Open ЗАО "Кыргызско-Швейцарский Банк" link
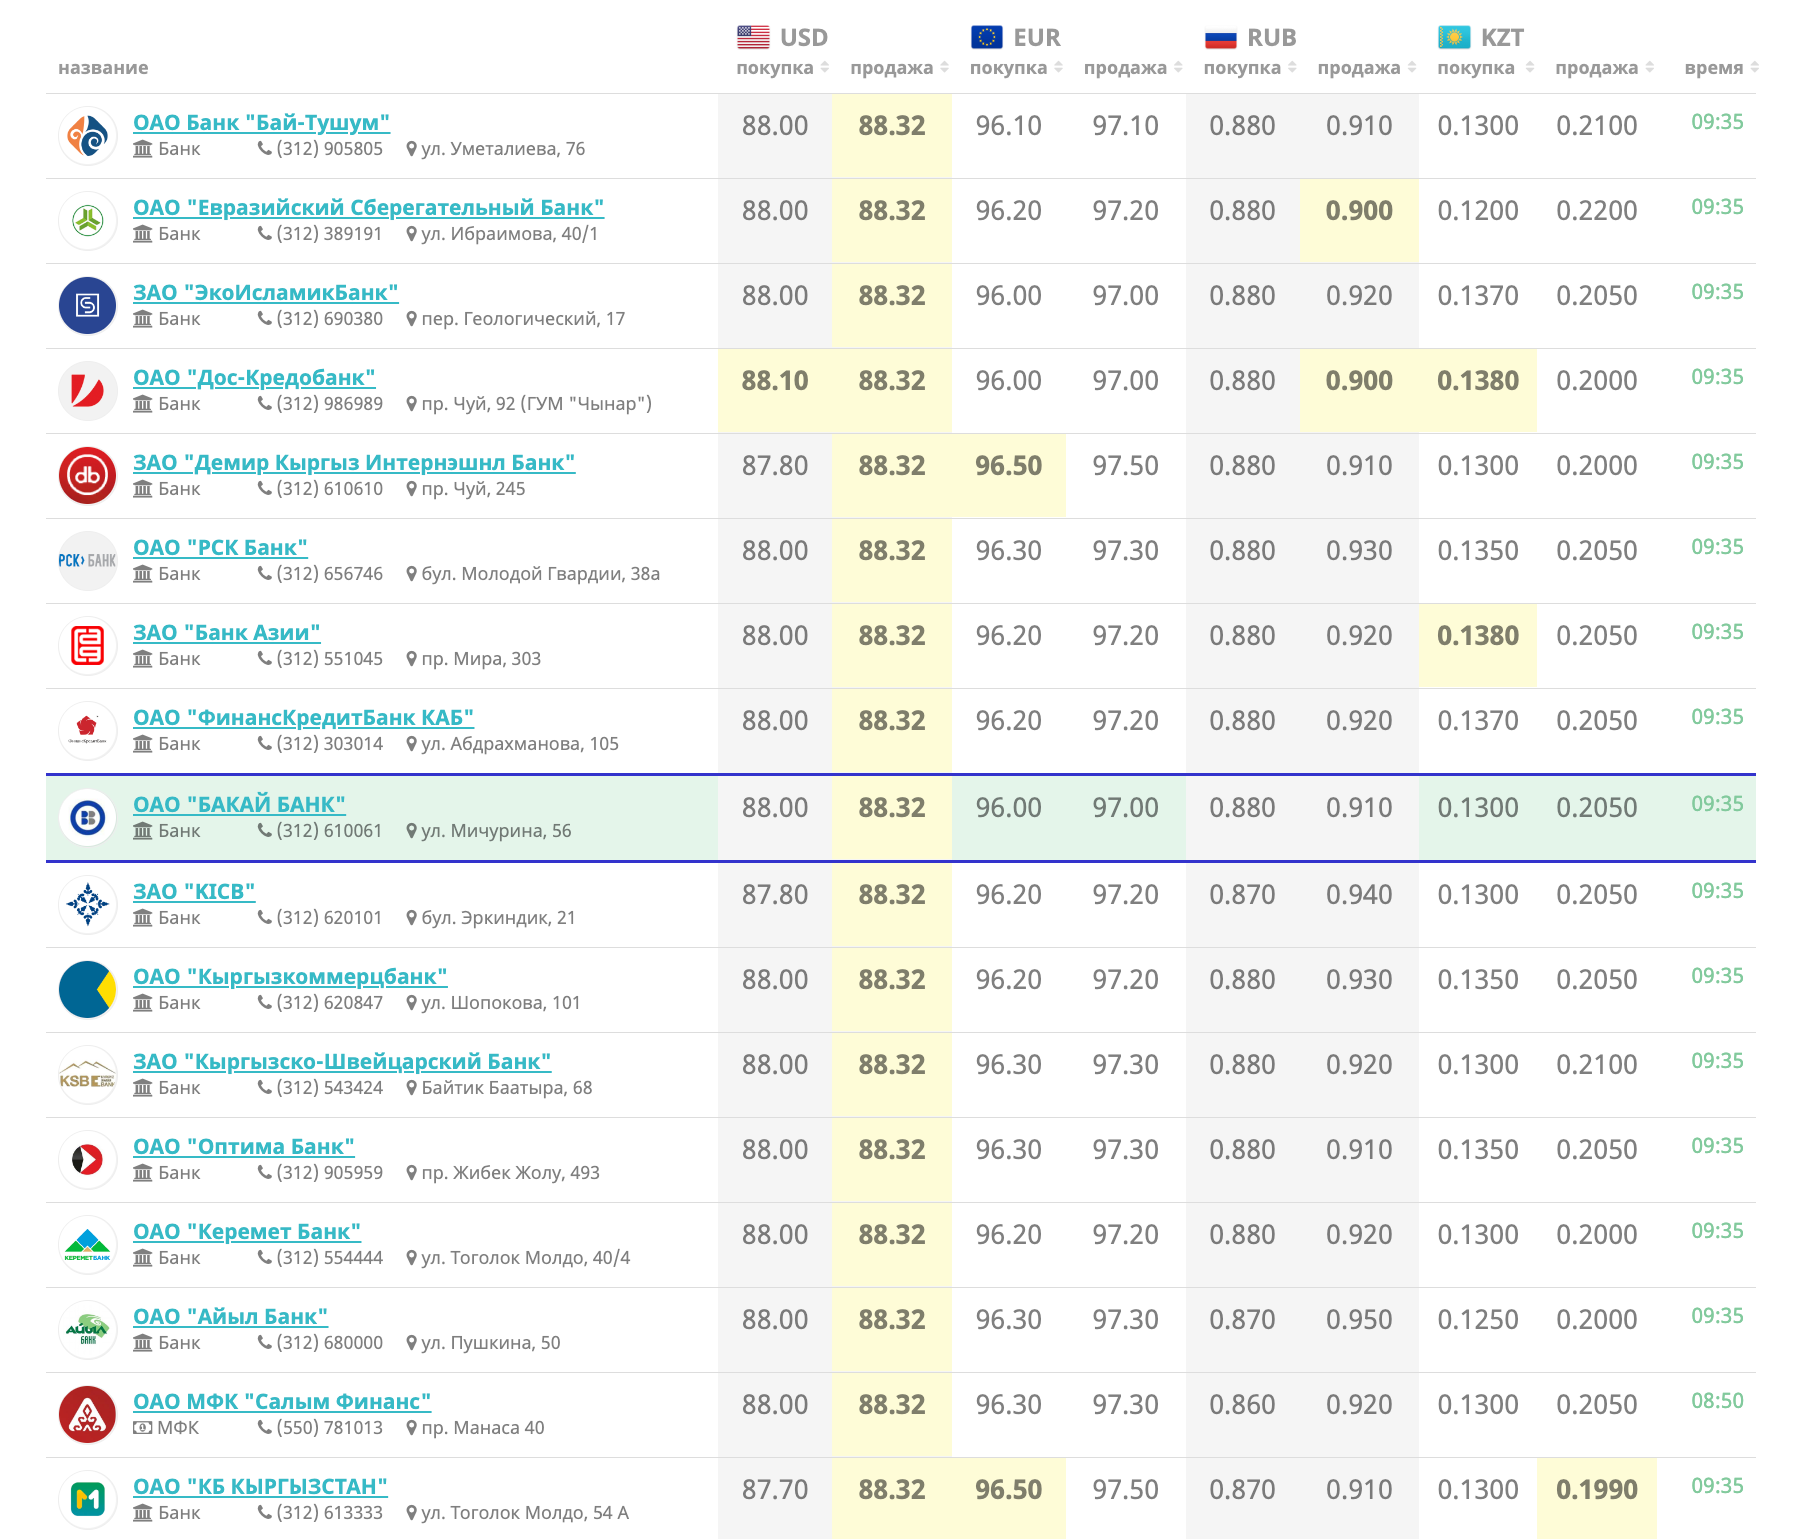Viewport: 1806px width, 1539px height. [x=342, y=1062]
